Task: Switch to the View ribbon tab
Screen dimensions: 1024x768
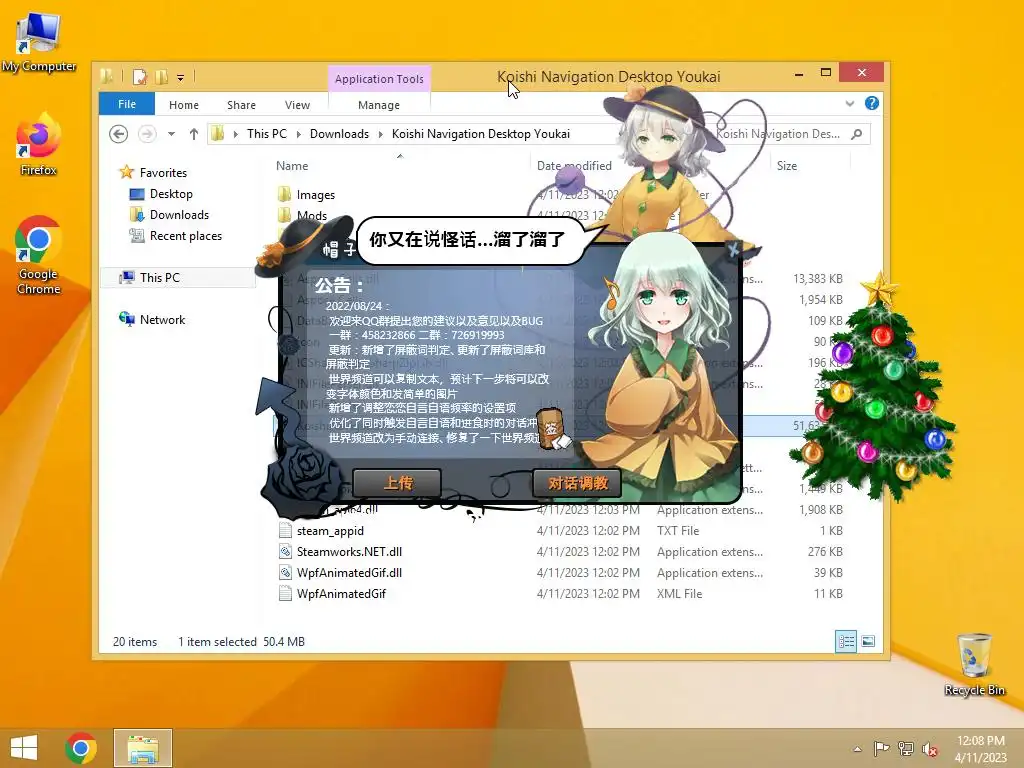Action: [297, 105]
